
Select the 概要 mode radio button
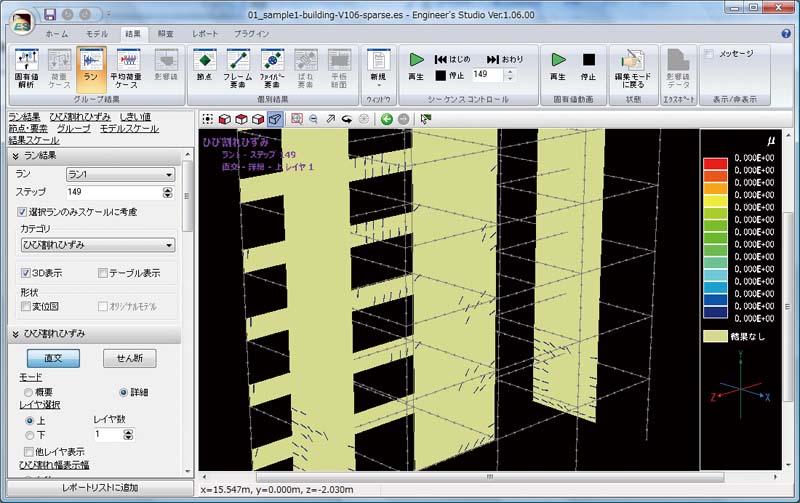pos(28,392)
